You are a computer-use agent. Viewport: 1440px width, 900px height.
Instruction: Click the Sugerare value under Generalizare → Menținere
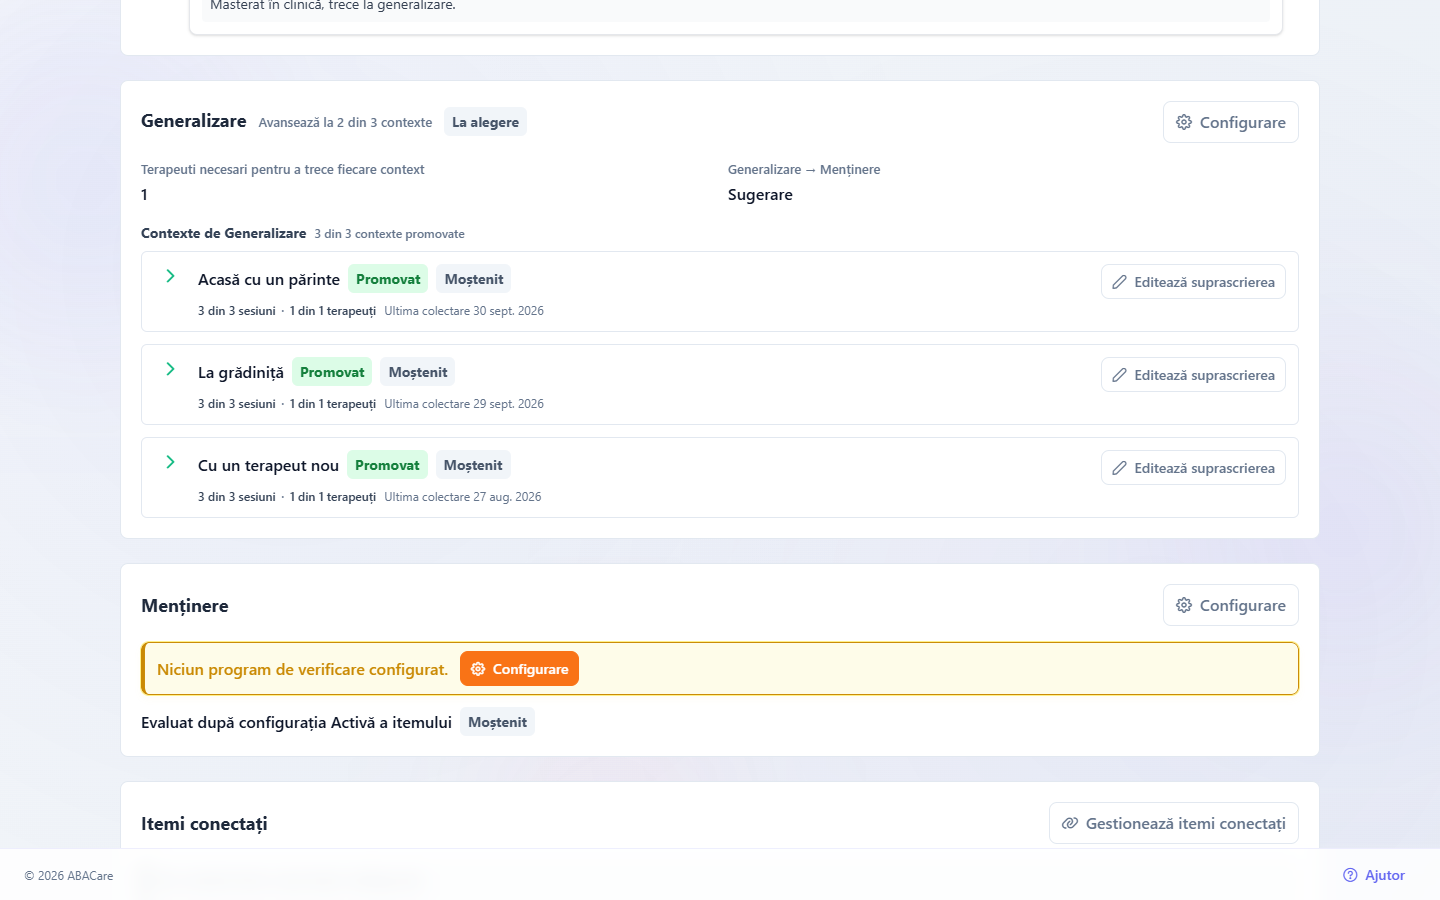(x=760, y=195)
